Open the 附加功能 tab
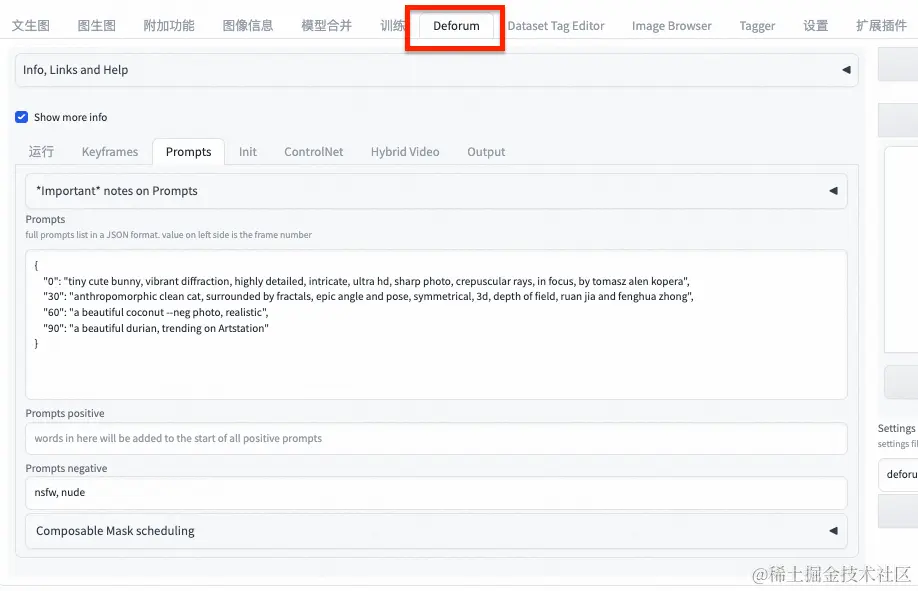The image size is (918, 591). coord(169,26)
